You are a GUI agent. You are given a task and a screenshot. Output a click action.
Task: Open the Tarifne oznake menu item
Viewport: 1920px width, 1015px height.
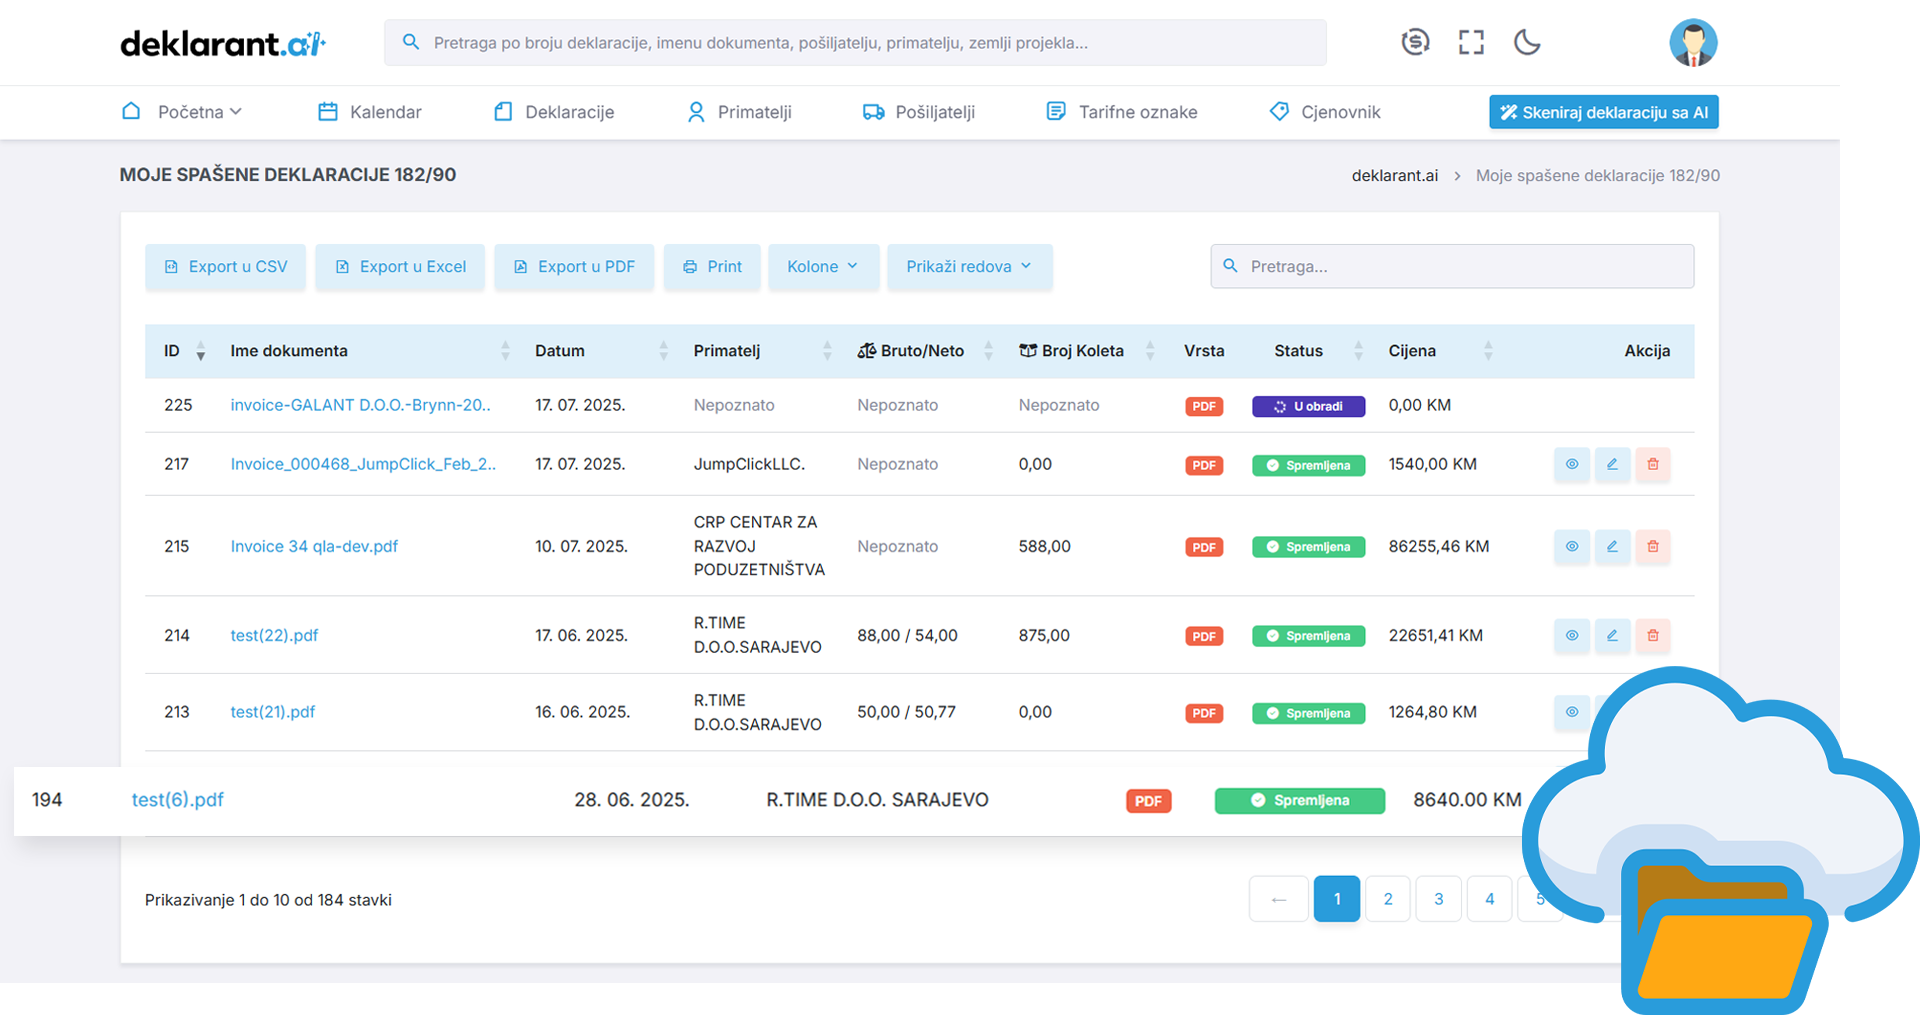point(1122,112)
